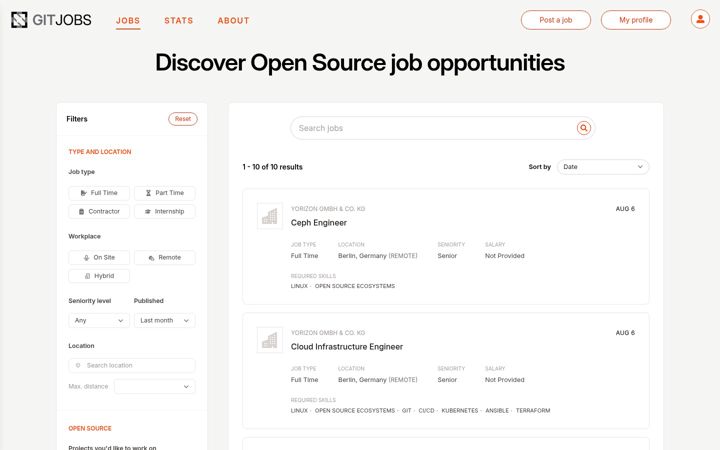This screenshot has width=720, height=450.
Task: Click the Filters panel title
Action: (x=77, y=119)
